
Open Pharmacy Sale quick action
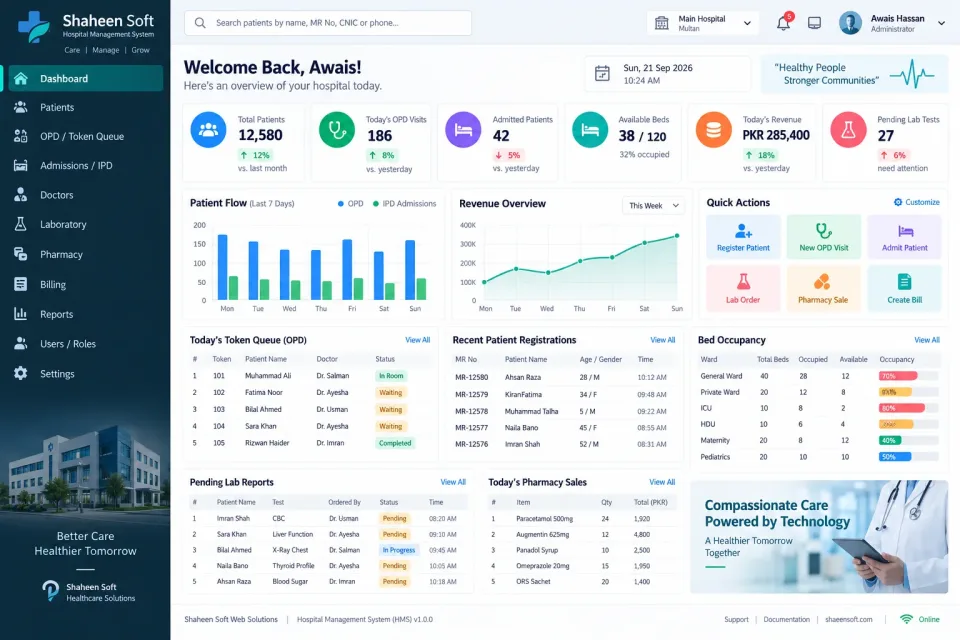[x=824, y=288]
